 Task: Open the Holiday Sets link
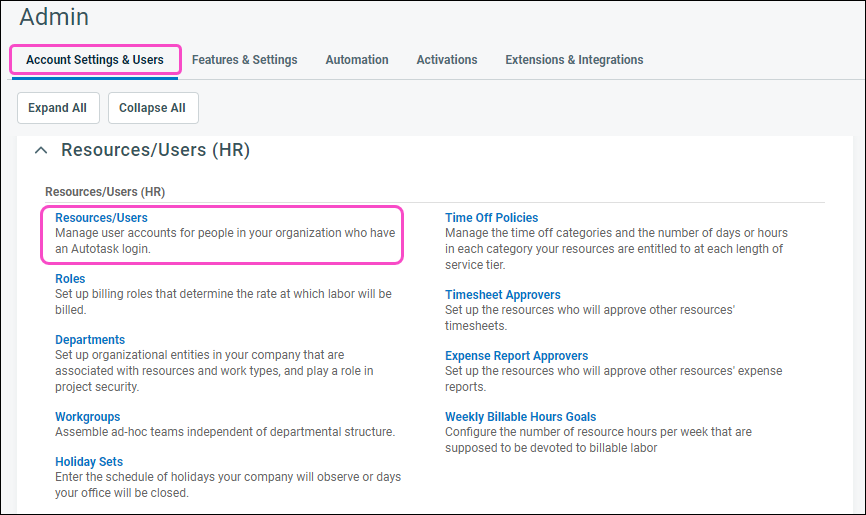(x=89, y=462)
